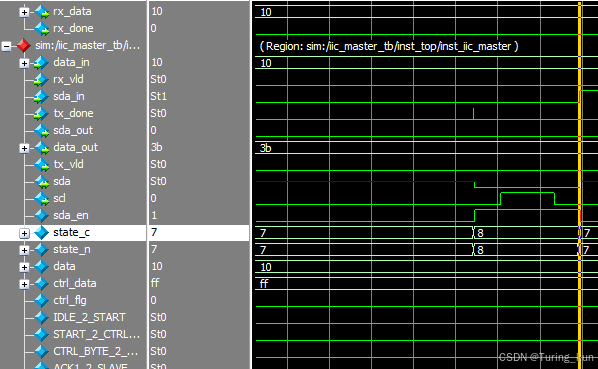This screenshot has height=369, width=598.
Task: Select the rx_done signal name
Action: pyautogui.click(x=73, y=28)
